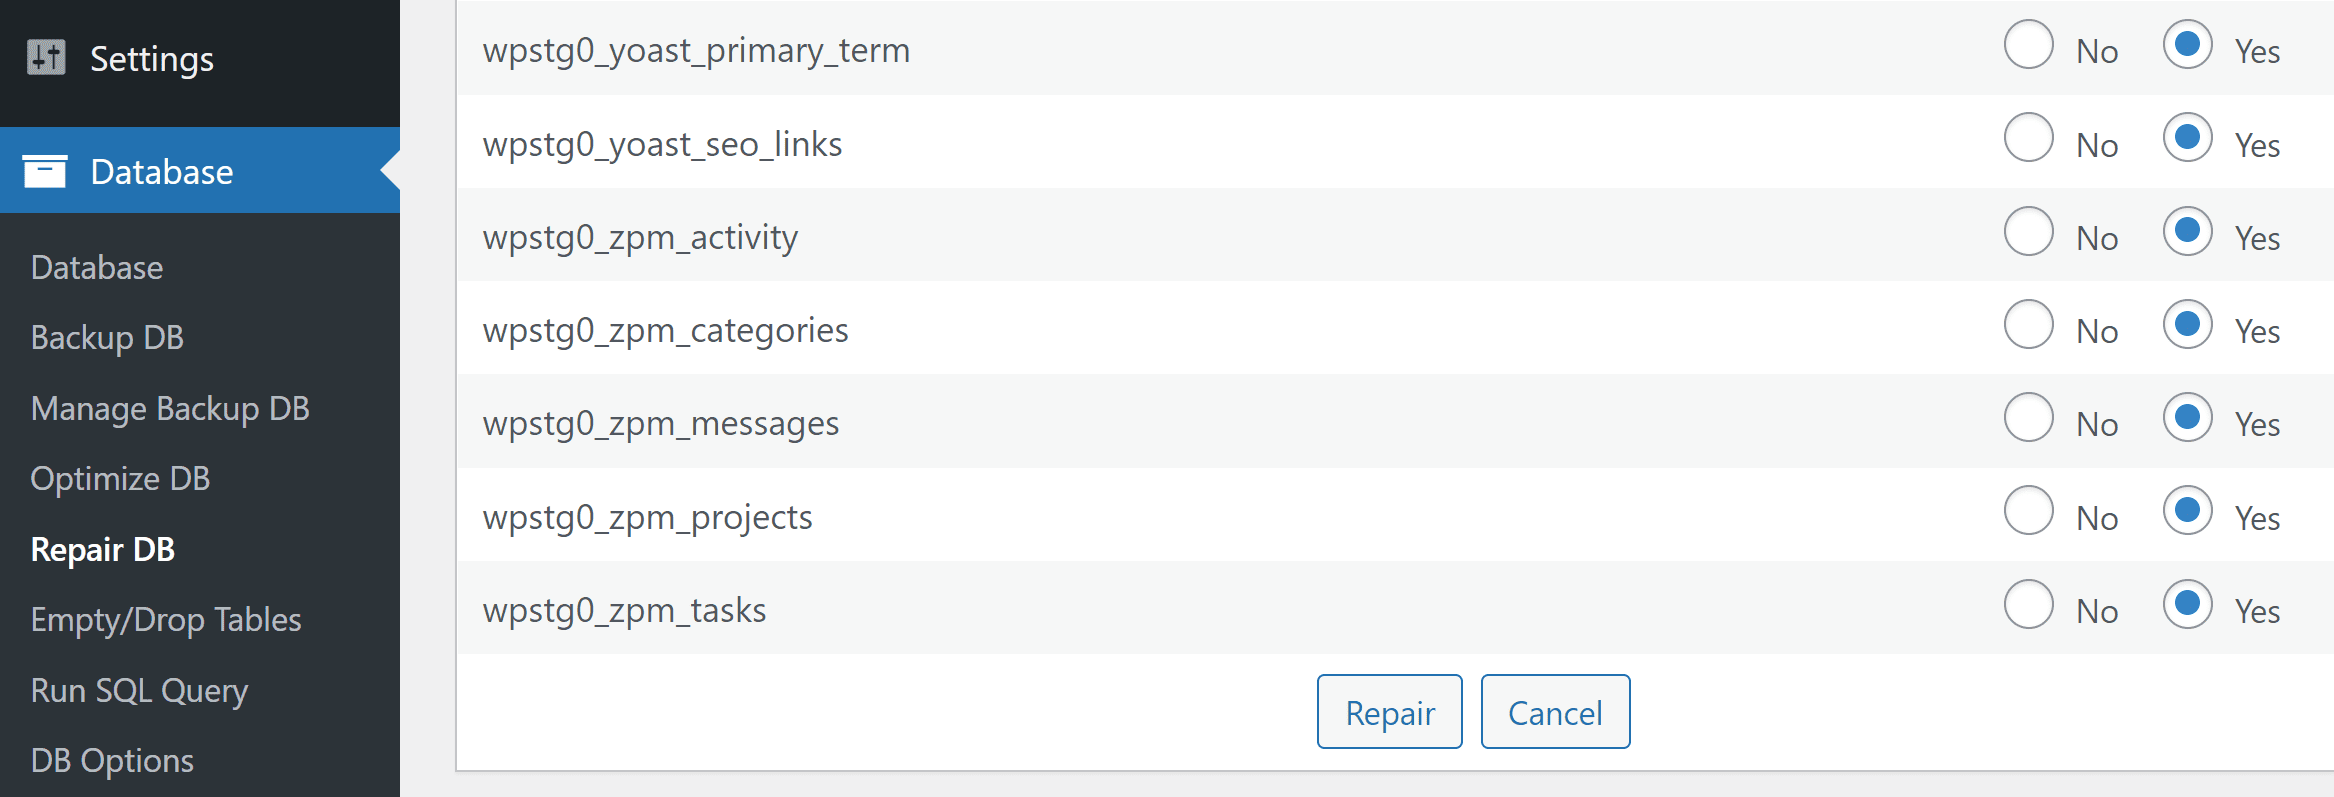Select No for wpstg0_zpm_projects

(2028, 511)
